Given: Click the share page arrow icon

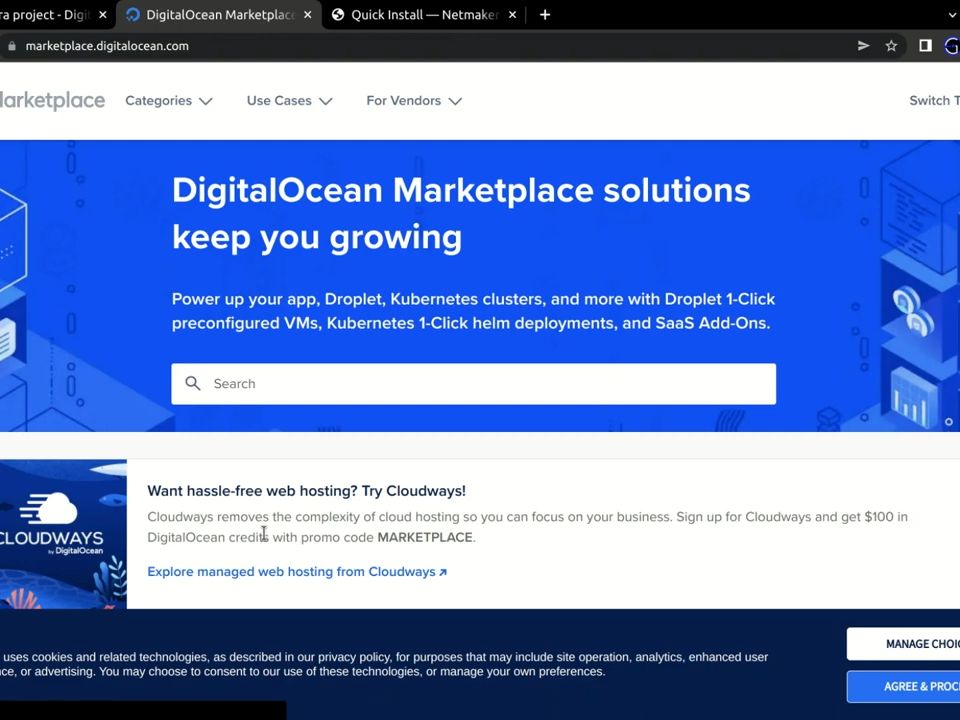Looking at the screenshot, I should [863, 46].
